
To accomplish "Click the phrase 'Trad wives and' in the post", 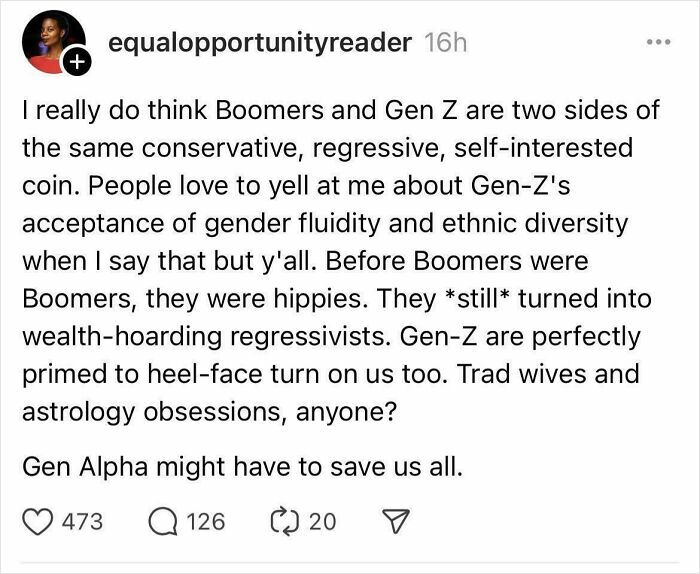I will click(548, 374).
